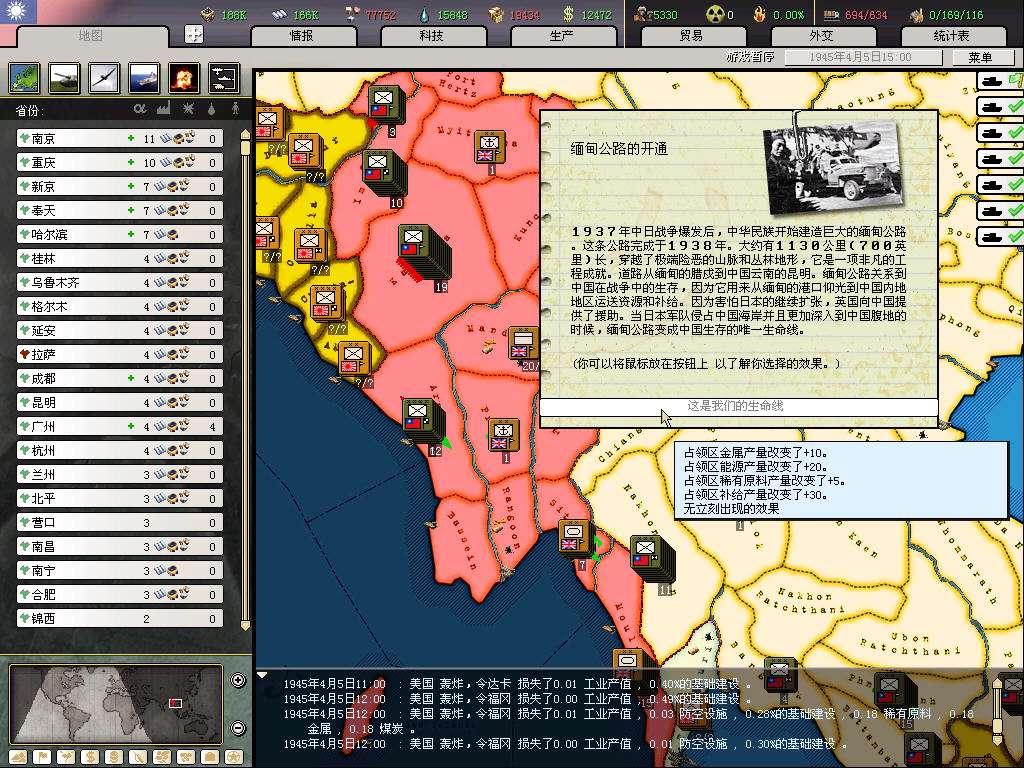1024x768 pixels.
Task: Select the naval units ship view icon
Action: pos(144,77)
